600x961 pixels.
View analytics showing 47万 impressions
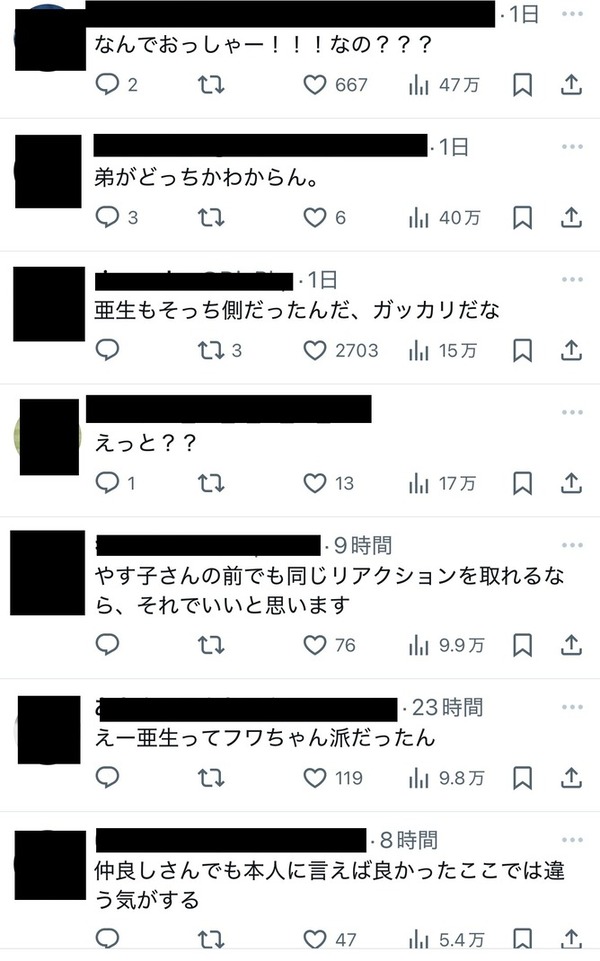444,85
